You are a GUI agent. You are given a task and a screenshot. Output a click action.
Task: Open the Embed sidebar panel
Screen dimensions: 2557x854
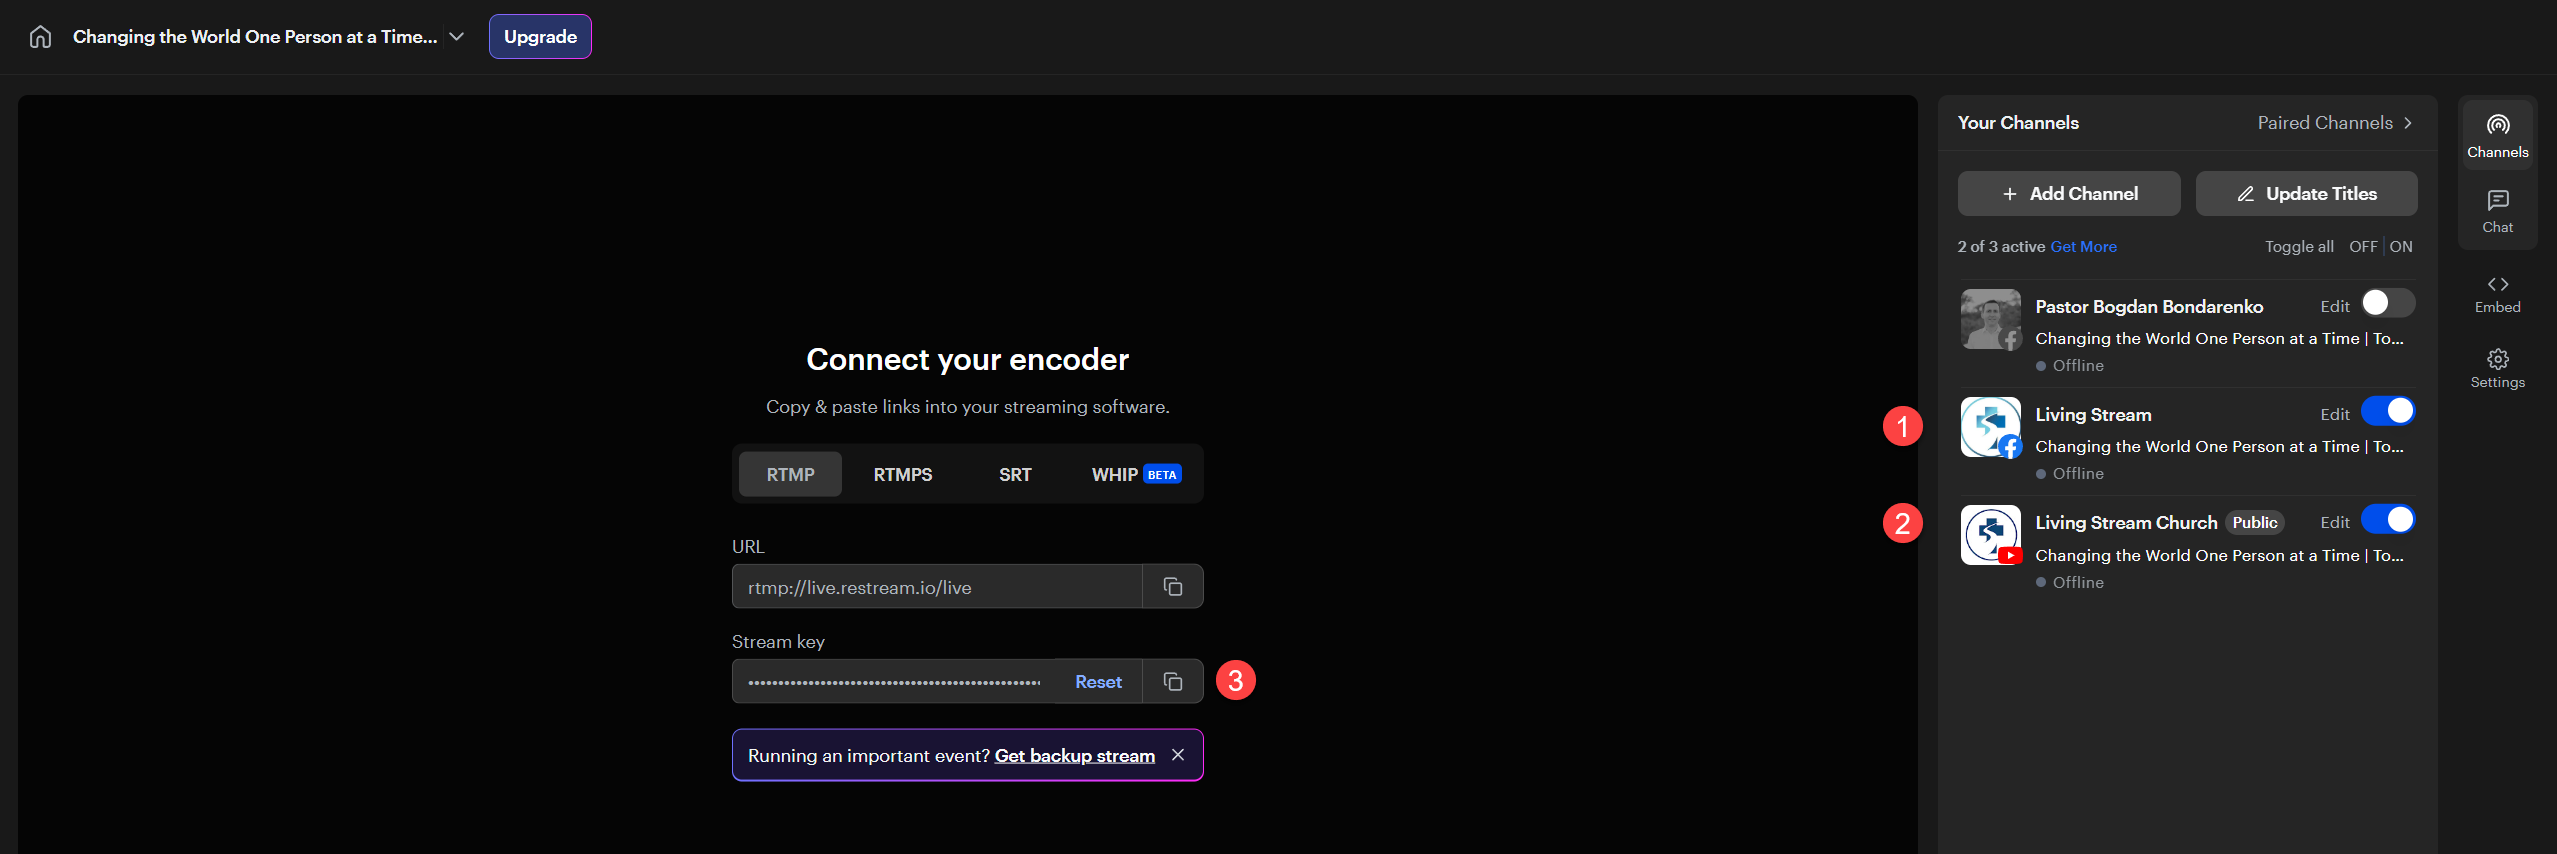pyautogui.click(x=2497, y=294)
